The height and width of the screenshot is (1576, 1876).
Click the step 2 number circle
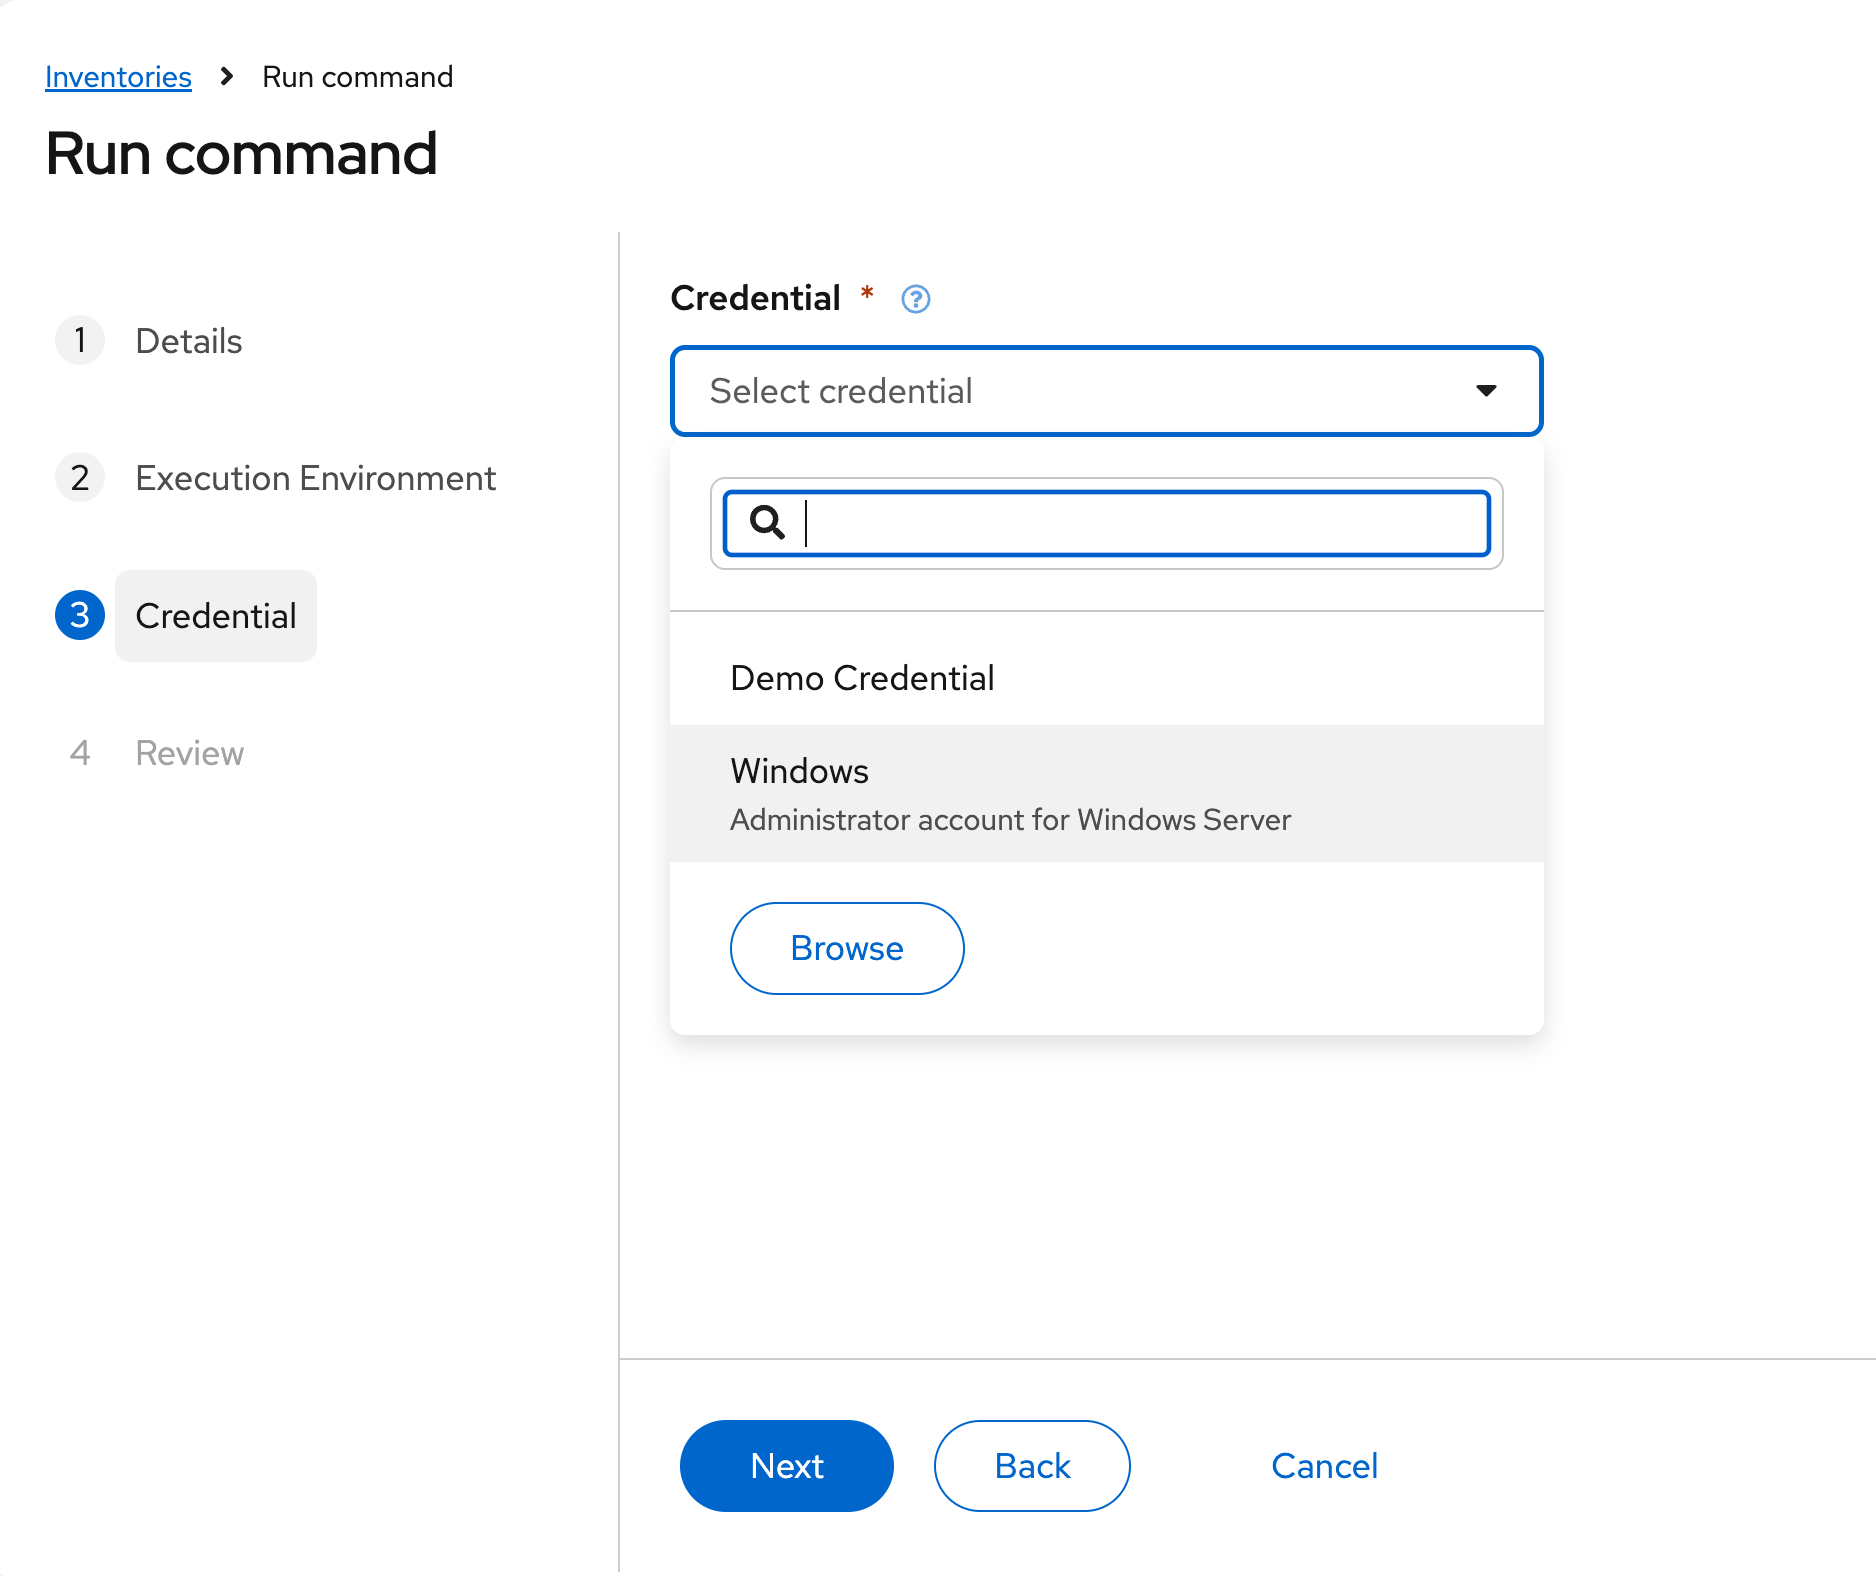[80, 478]
